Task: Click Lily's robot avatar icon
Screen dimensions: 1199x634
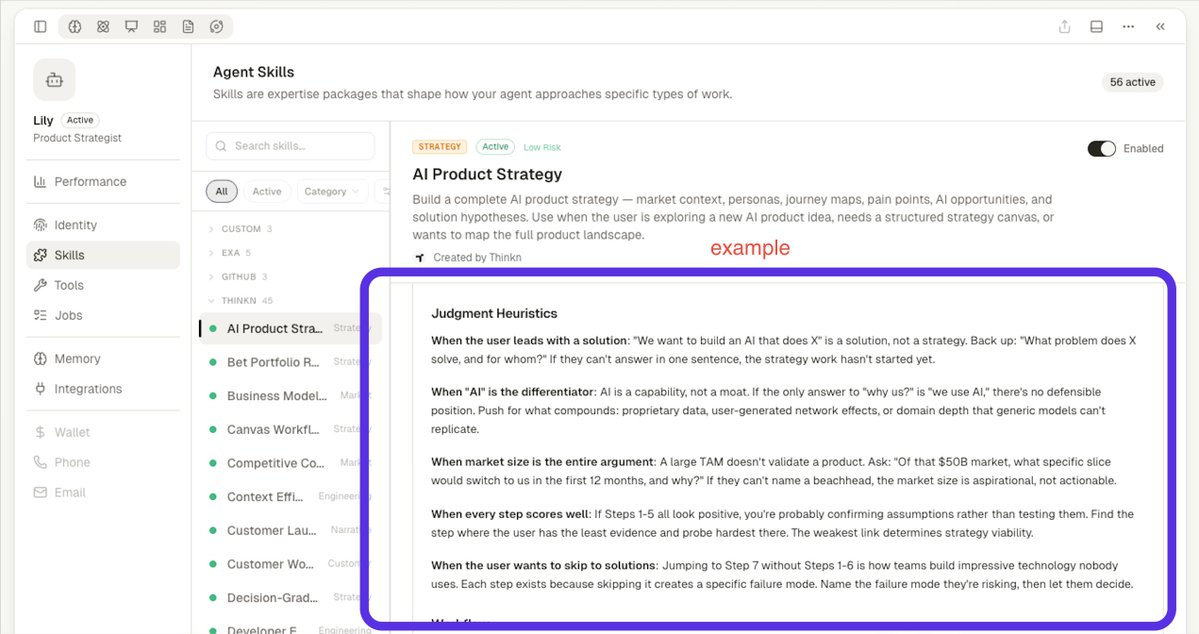Action: click(54, 80)
